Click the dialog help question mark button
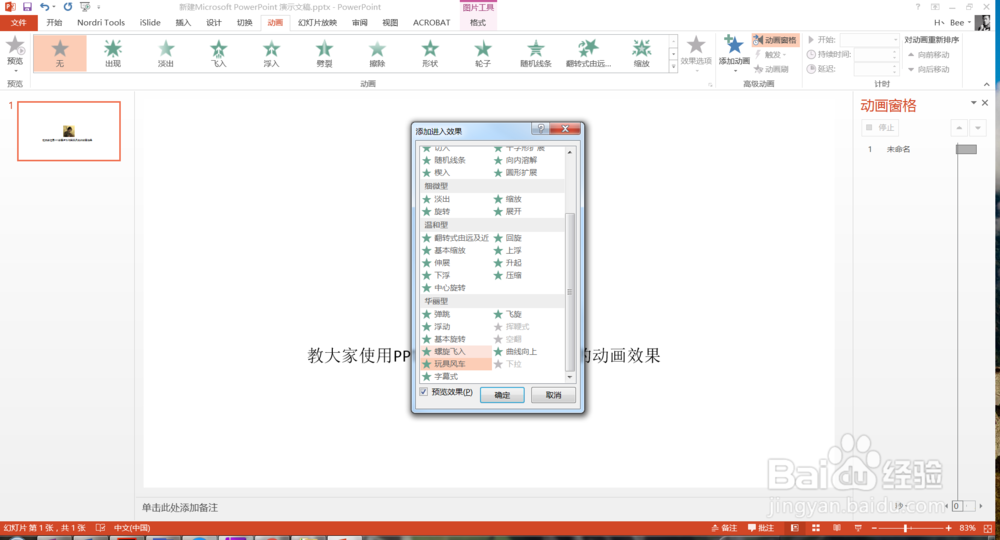The image size is (1000, 540). pyautogui.click(x=540, y=129)
